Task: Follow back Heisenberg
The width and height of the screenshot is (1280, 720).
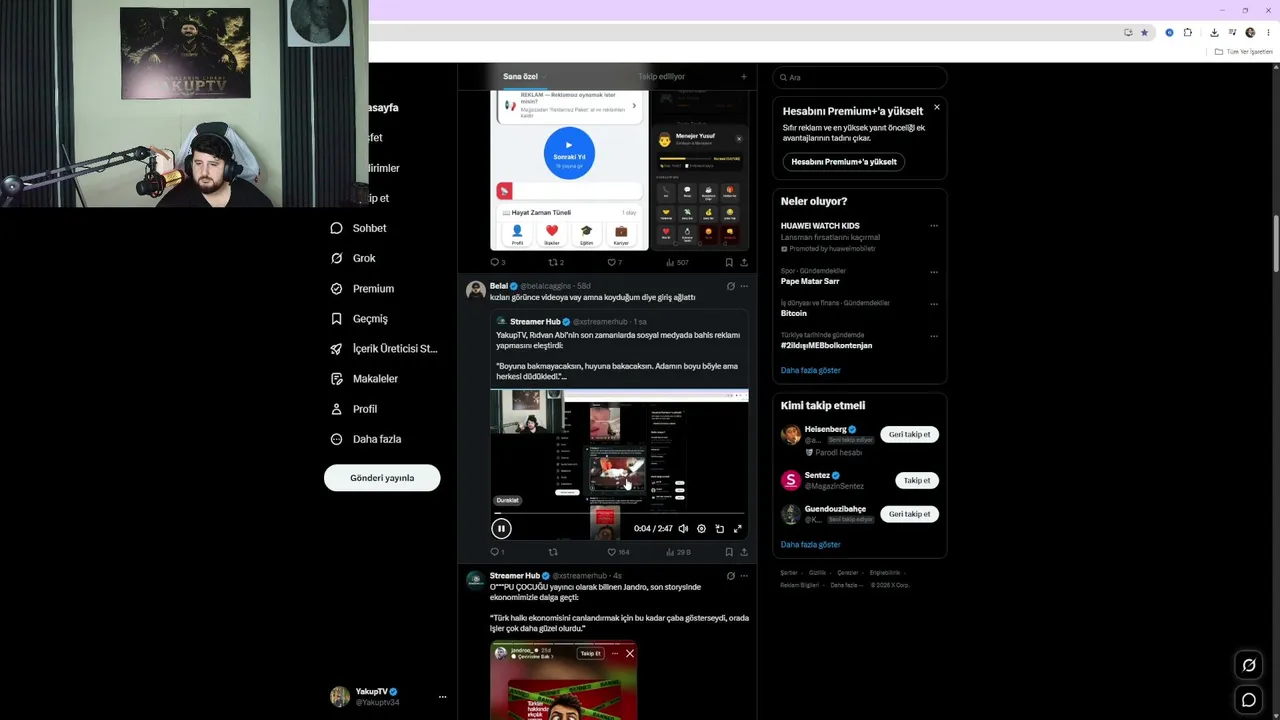Action: click(x=909, y=434)
